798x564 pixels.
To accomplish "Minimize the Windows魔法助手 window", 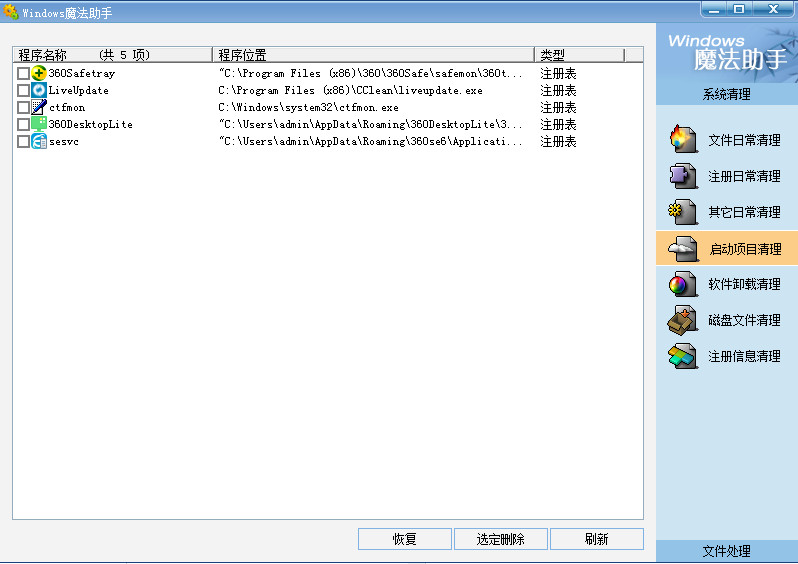I will 715,9.
